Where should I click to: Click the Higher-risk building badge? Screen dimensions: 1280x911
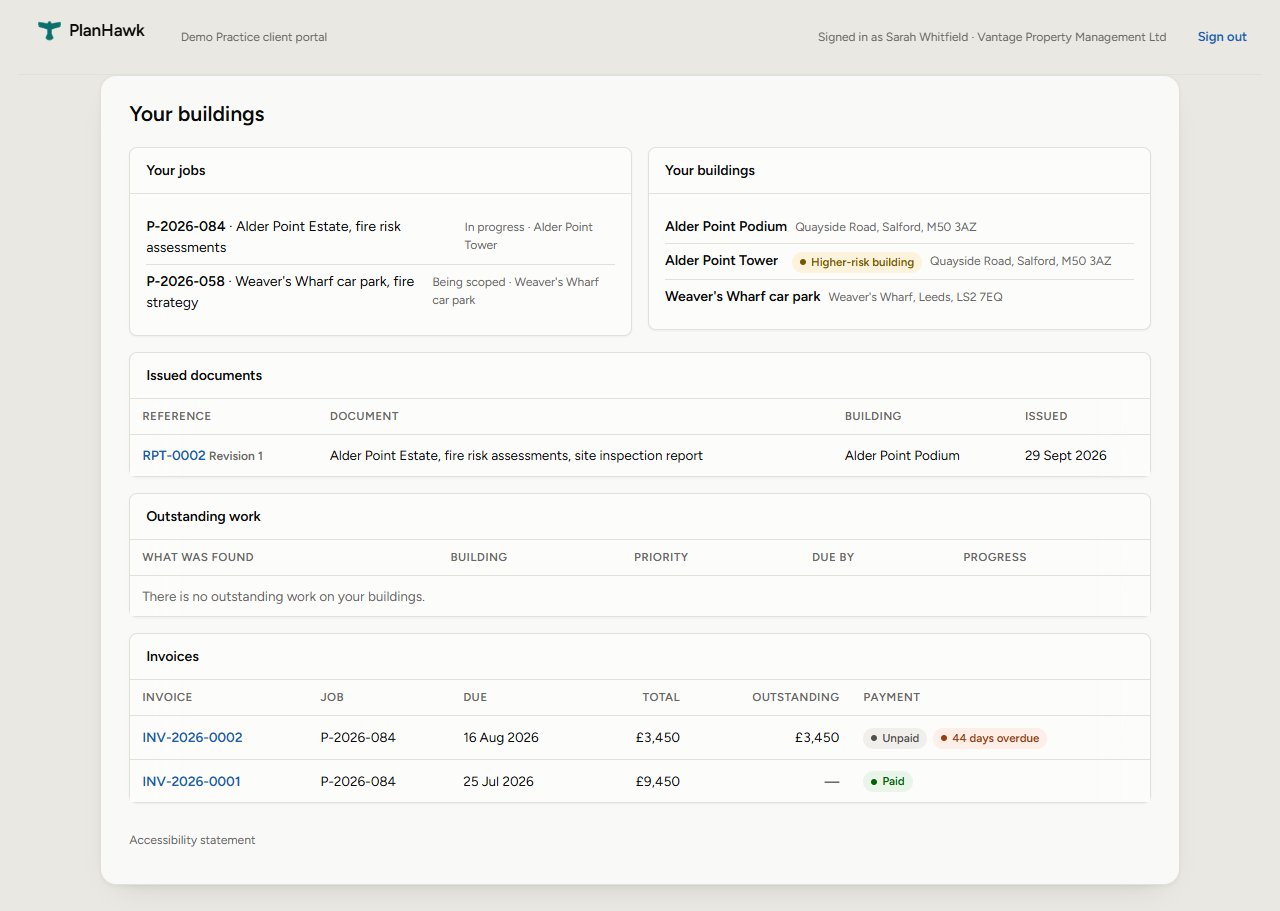(x=856, y=262)
